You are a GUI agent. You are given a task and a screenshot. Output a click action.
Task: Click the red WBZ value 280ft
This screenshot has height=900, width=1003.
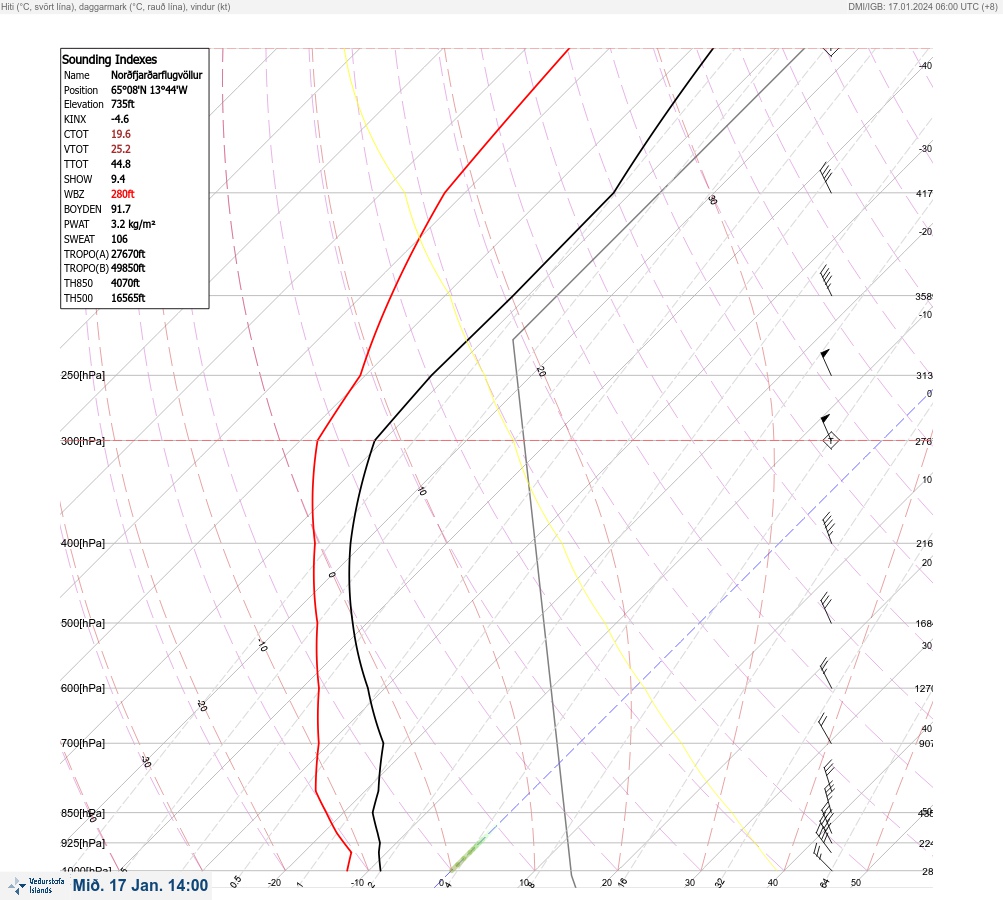pos(123,194)
